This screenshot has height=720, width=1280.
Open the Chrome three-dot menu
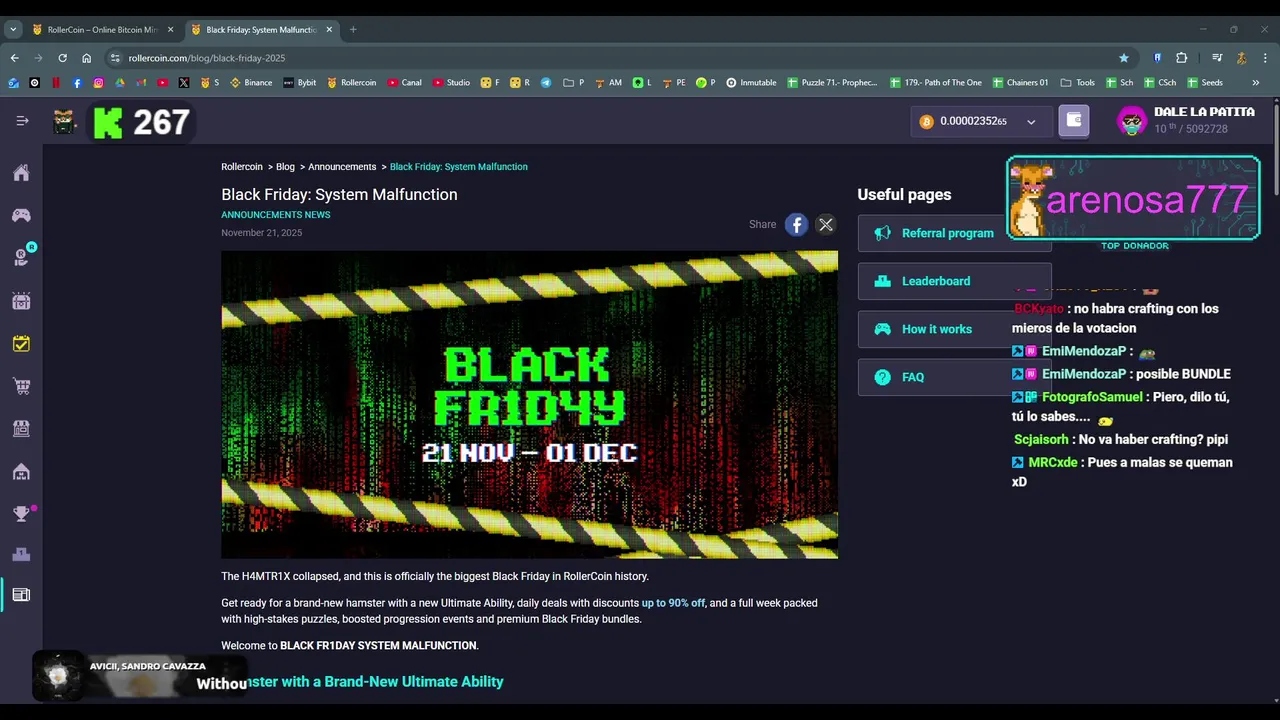point(1266,58)
